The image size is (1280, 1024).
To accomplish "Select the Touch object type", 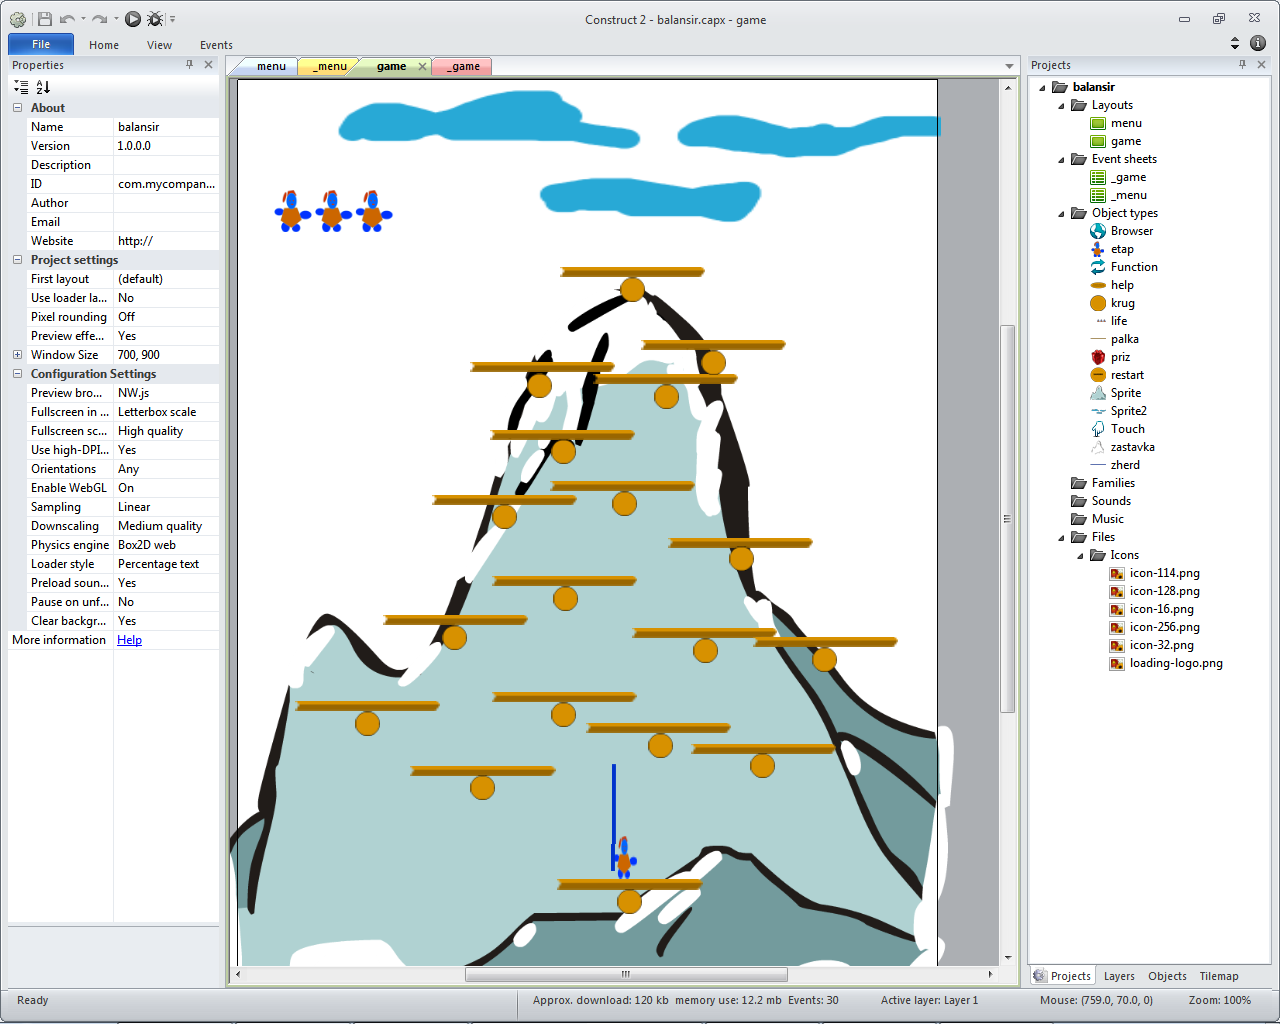I will (1127, 429).
